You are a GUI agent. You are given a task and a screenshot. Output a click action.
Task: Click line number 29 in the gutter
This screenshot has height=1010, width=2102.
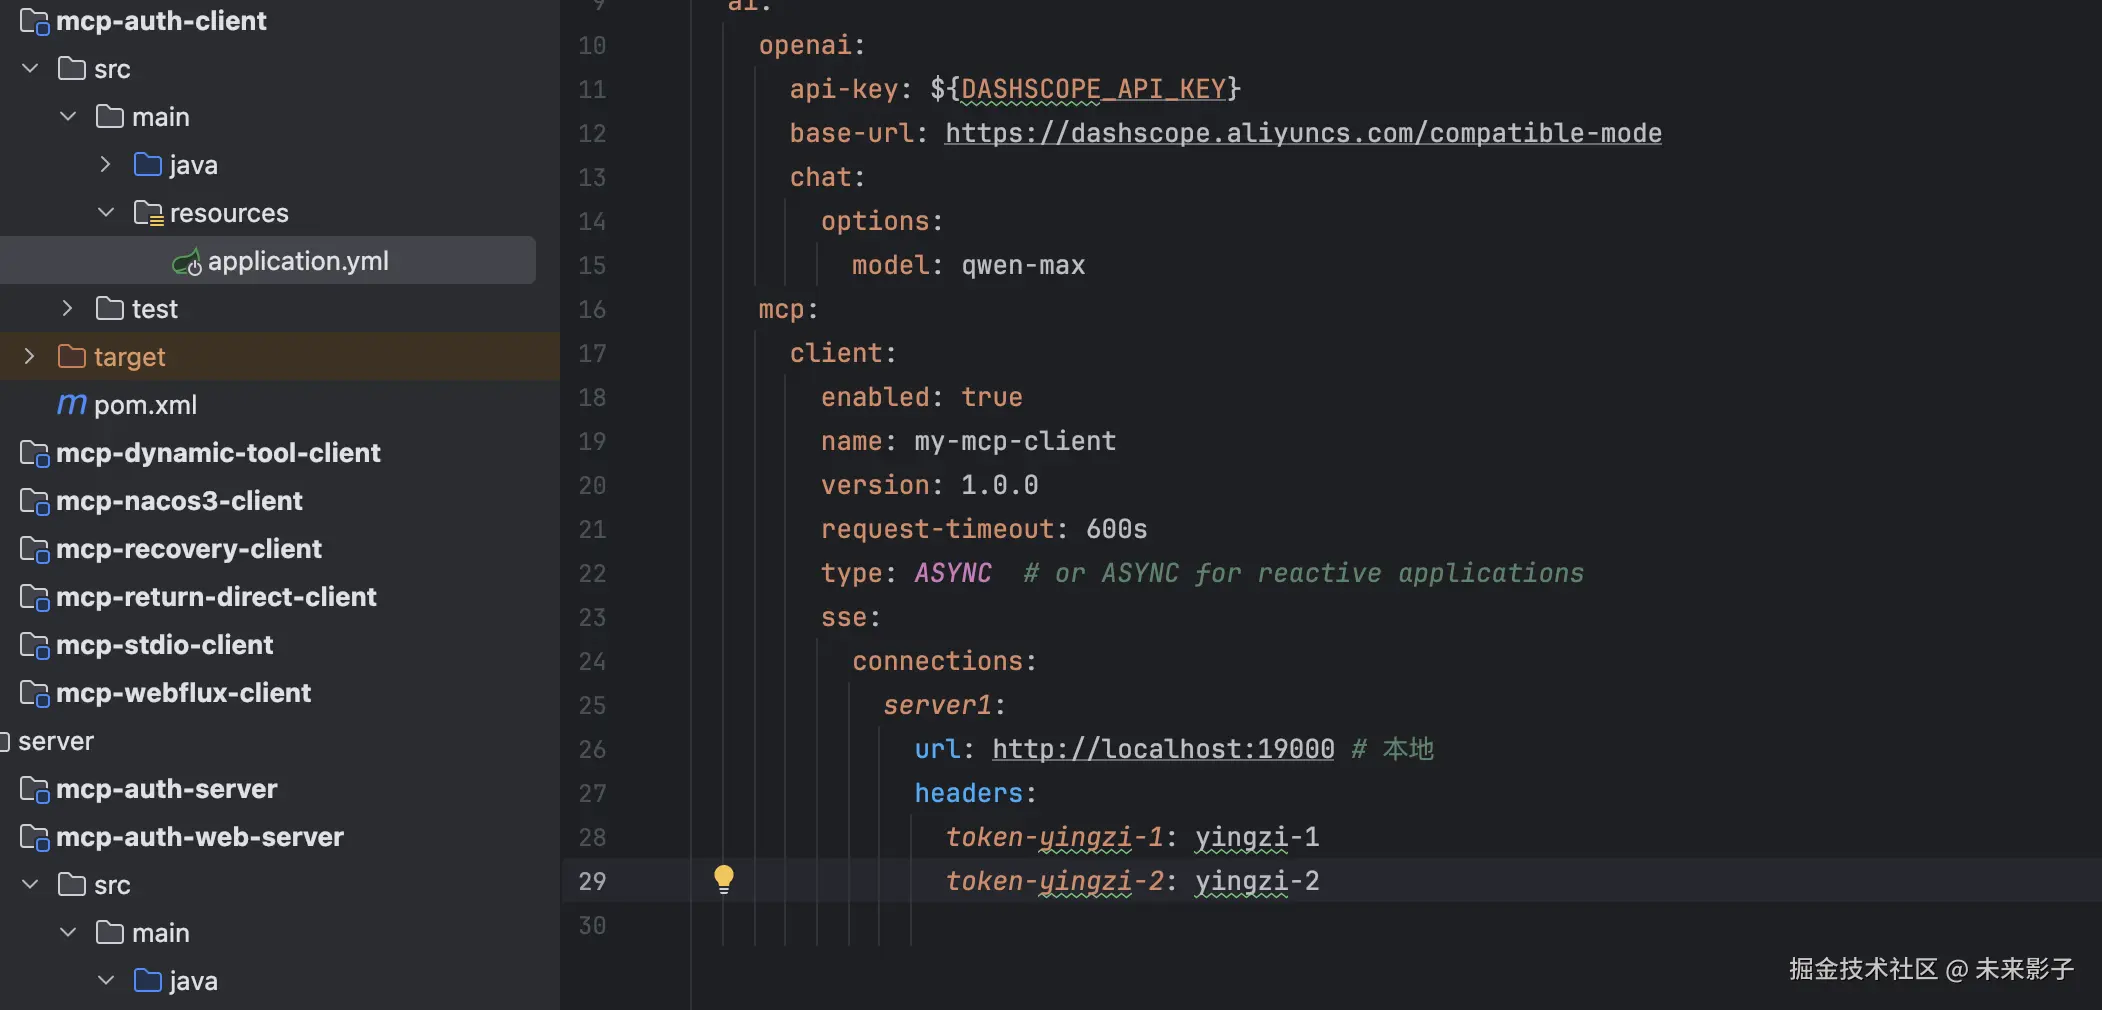coord(592,881)
